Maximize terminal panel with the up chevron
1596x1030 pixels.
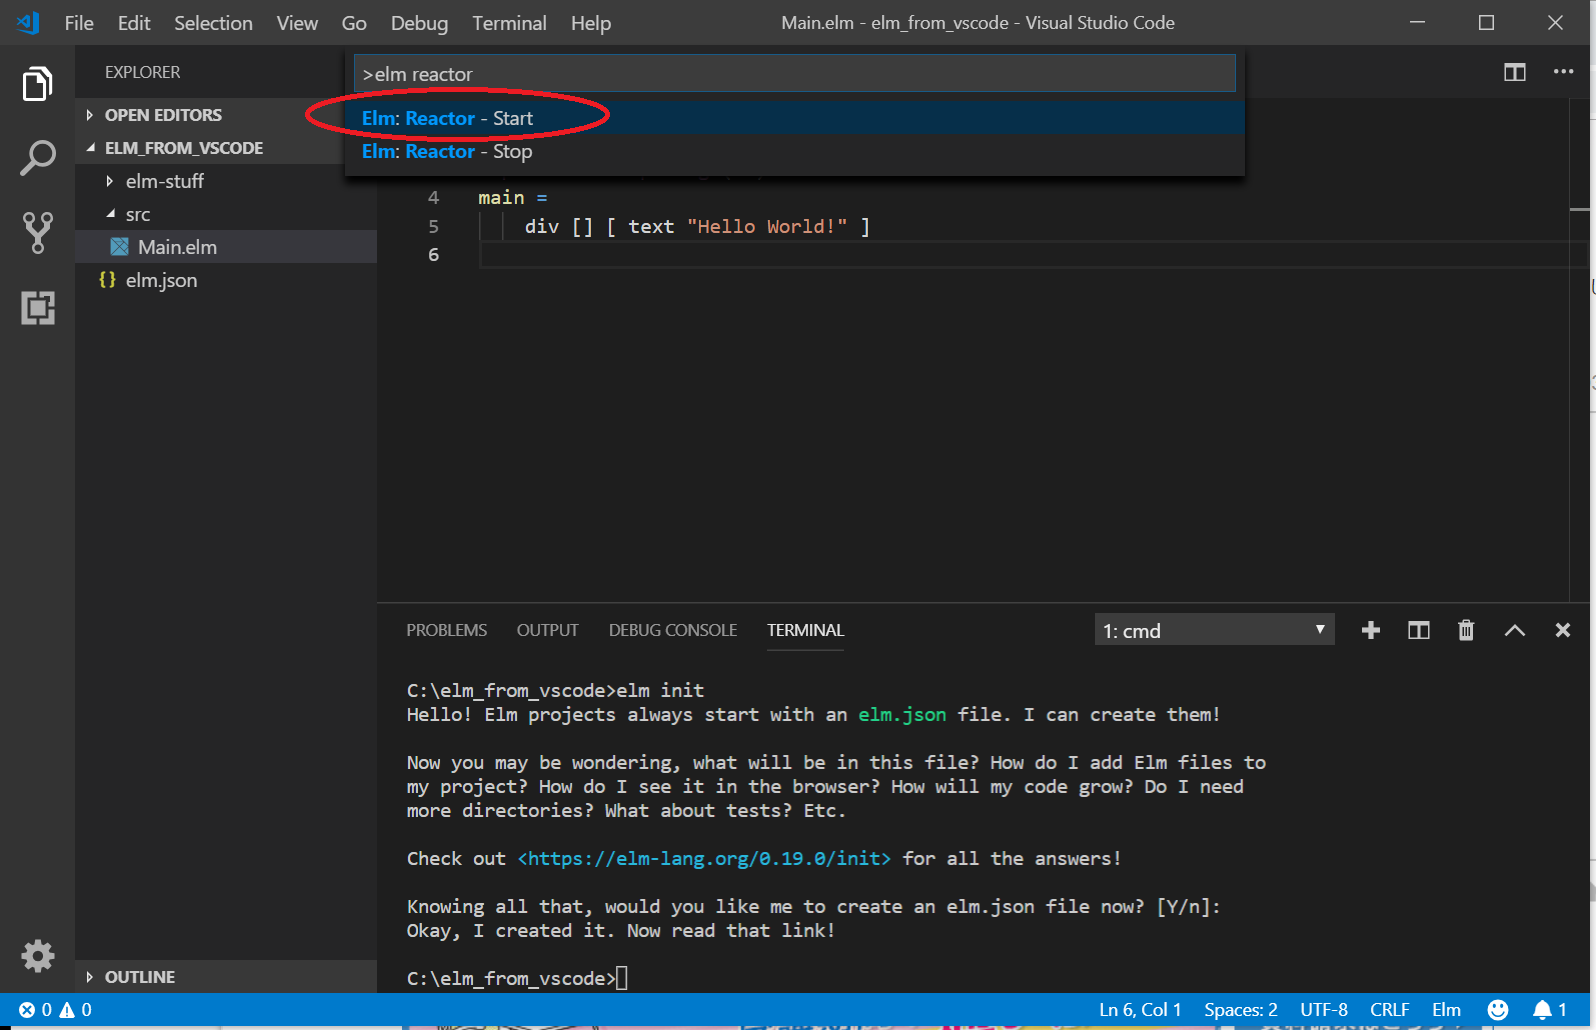click(1514, 630)
